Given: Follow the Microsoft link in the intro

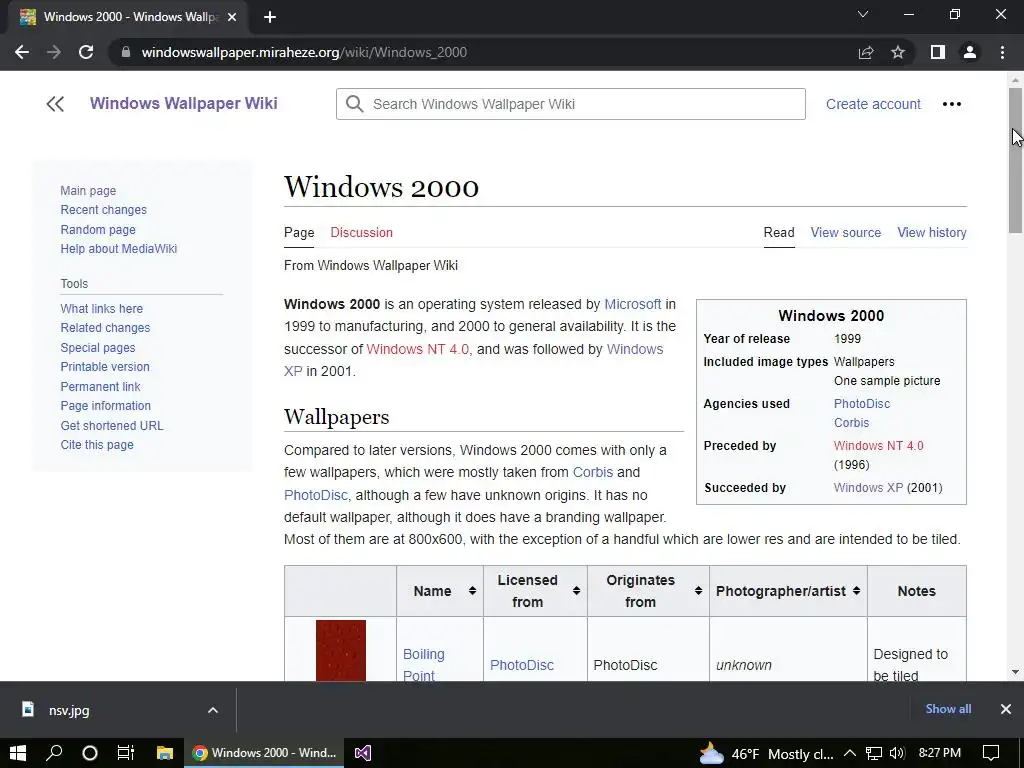Looking at the screenshot, I should tap(632, 304).
